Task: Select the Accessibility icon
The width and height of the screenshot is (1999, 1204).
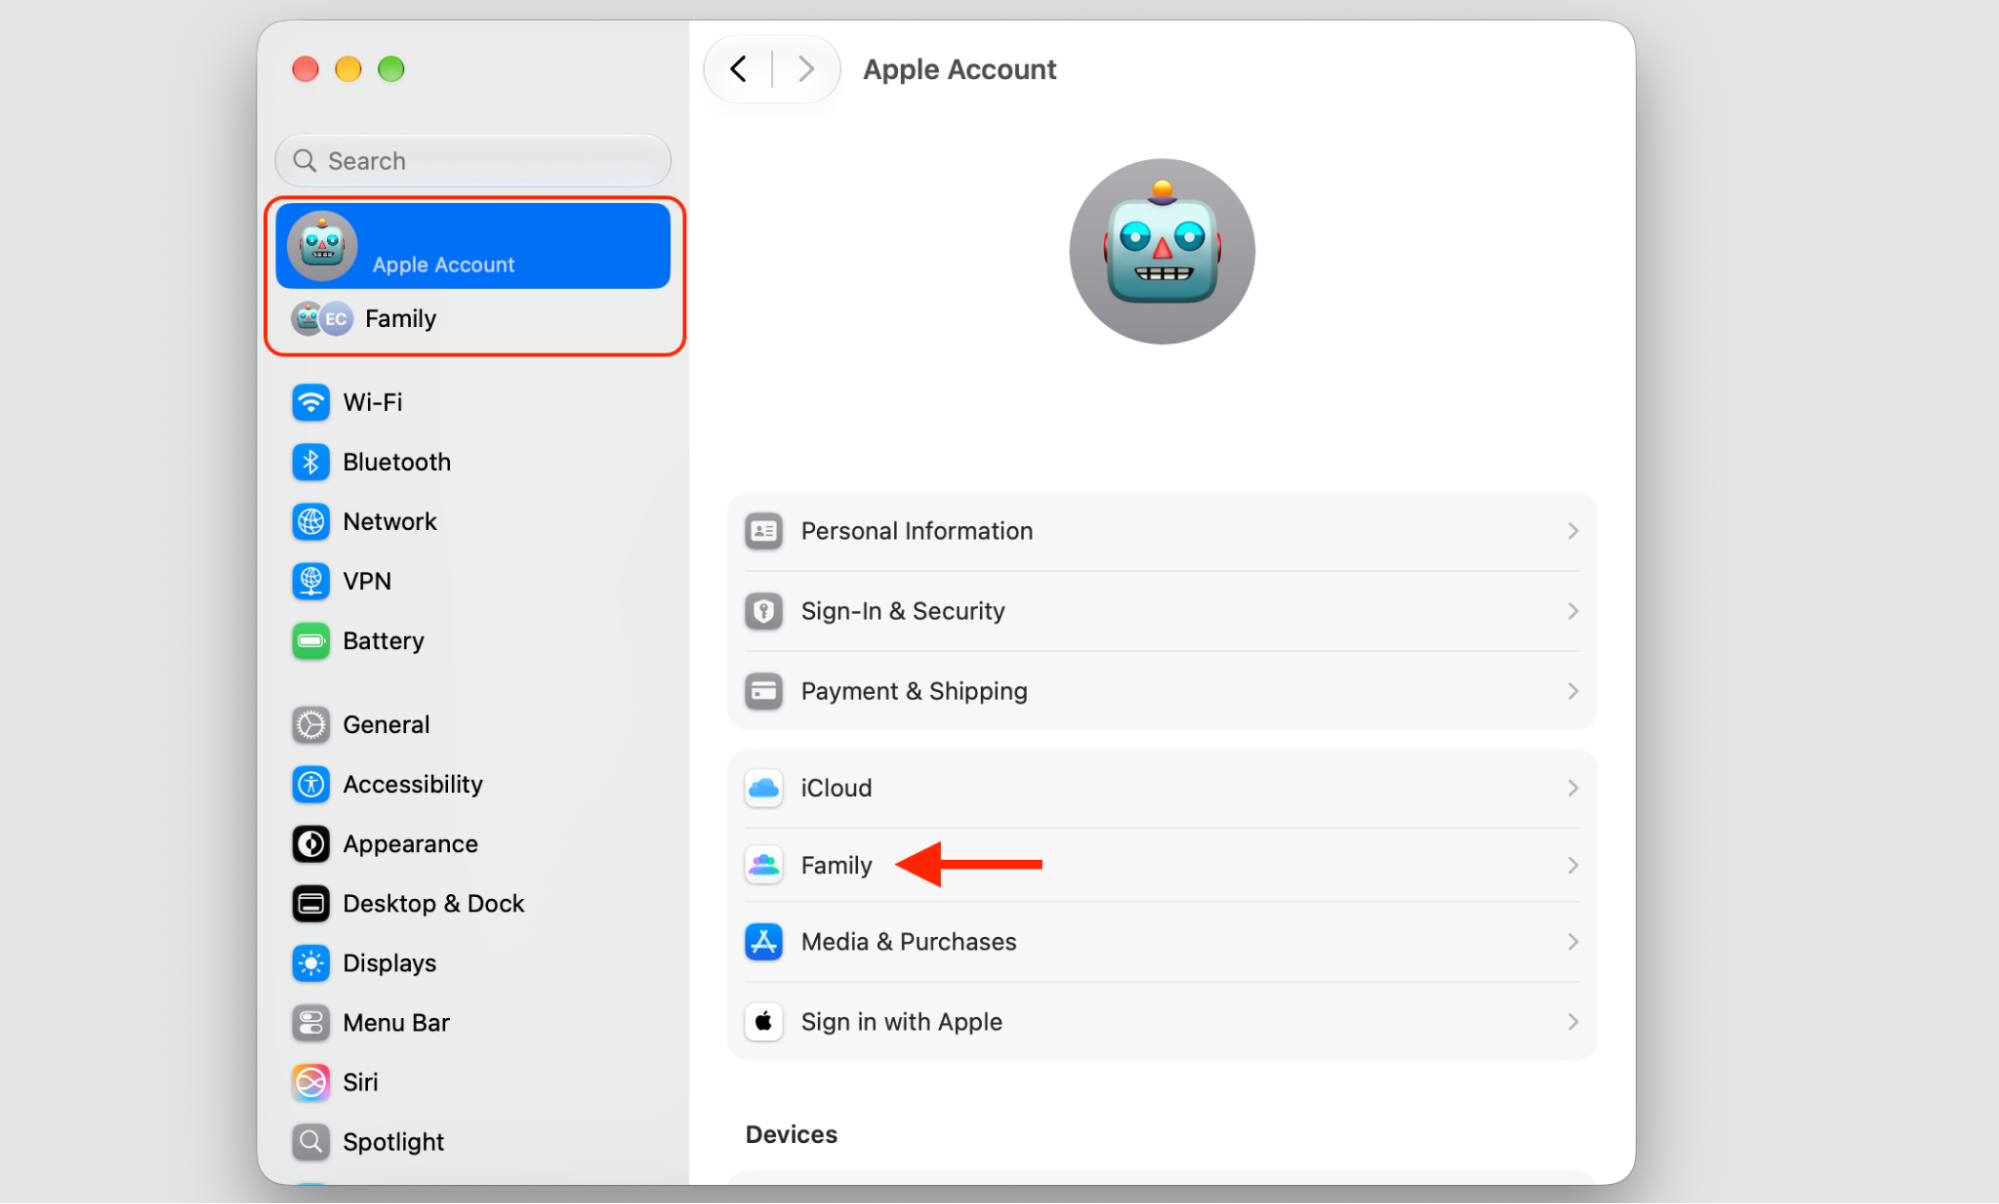Action: [311, 784]
